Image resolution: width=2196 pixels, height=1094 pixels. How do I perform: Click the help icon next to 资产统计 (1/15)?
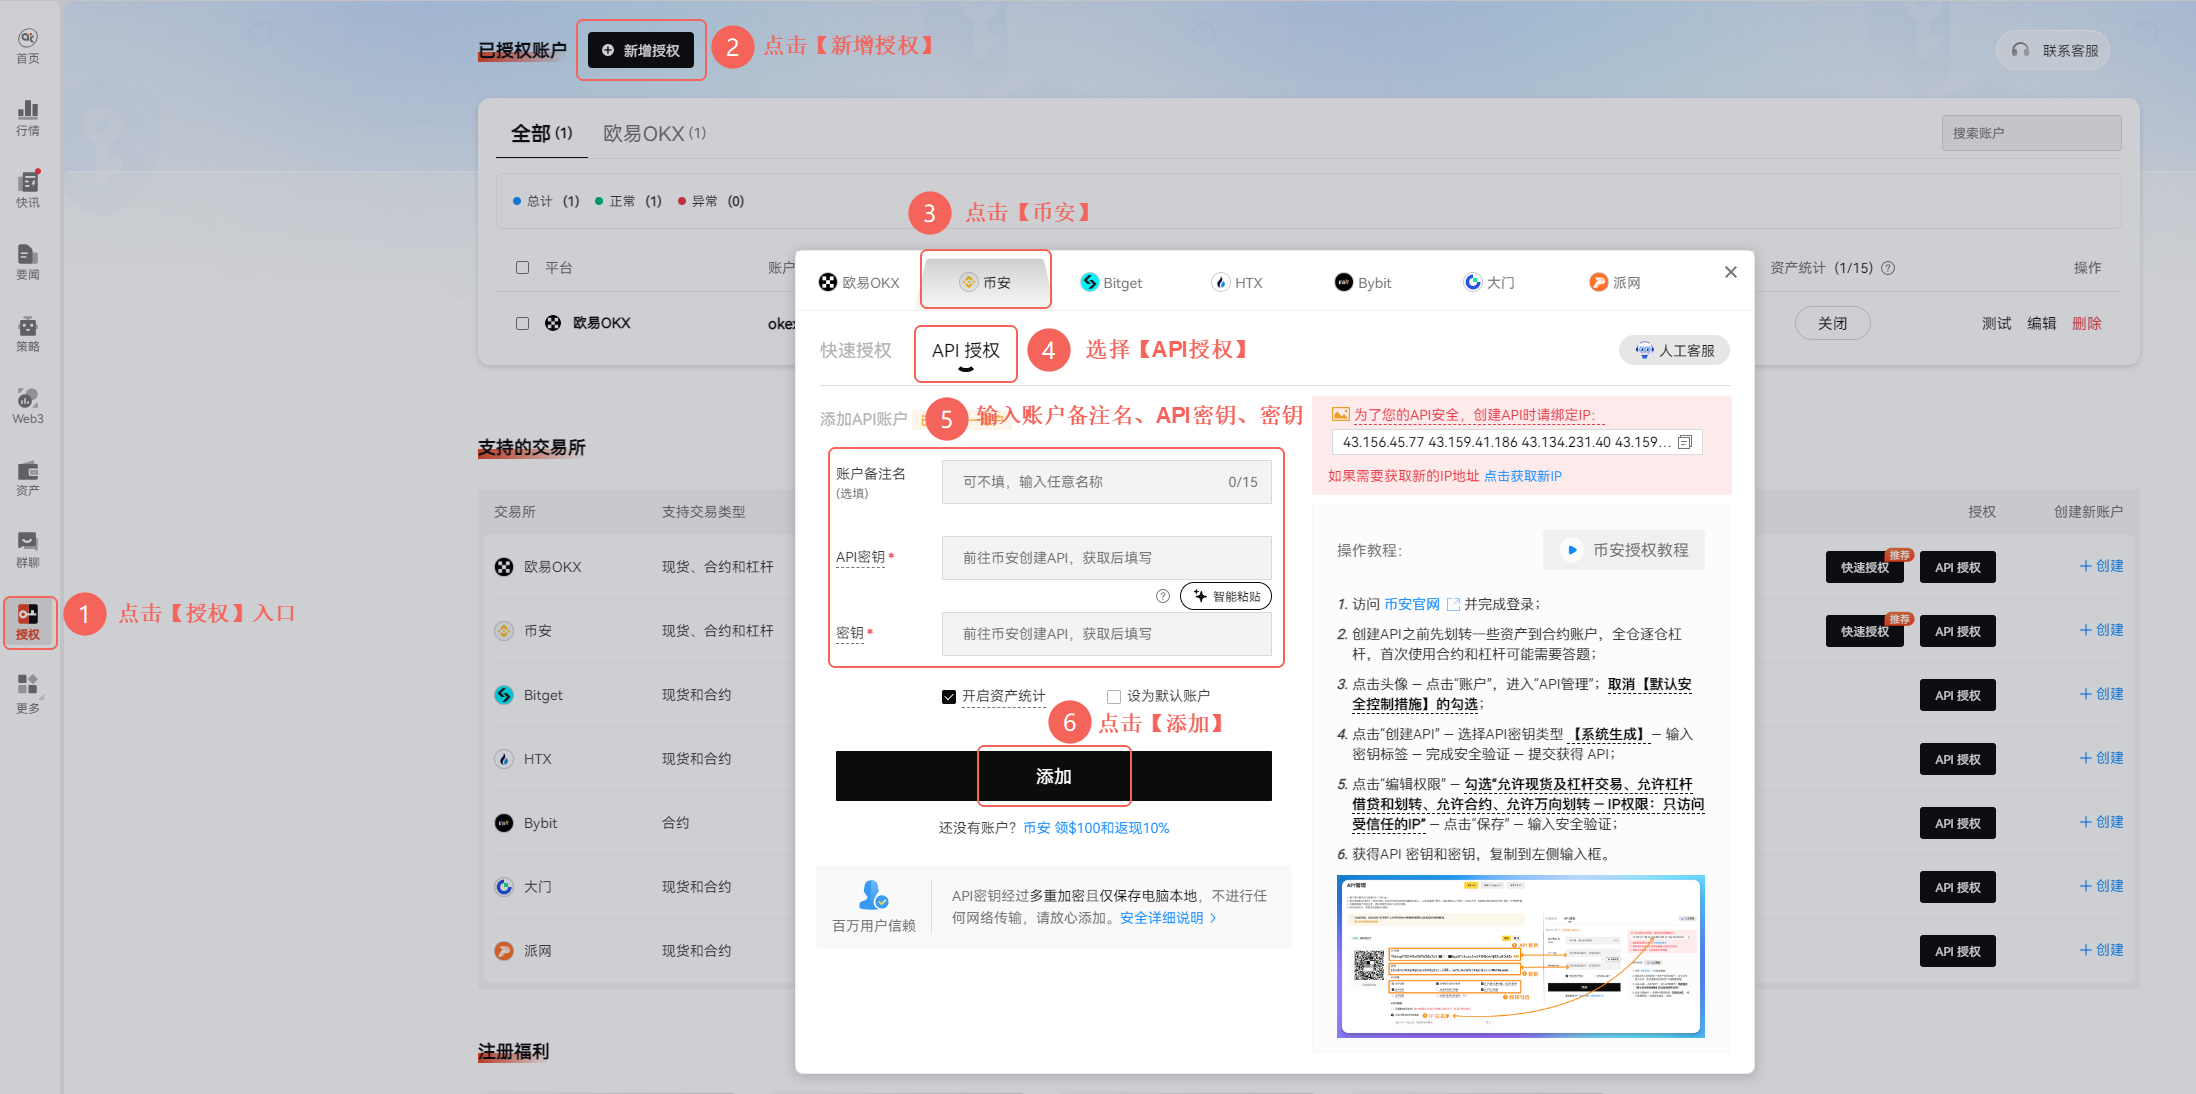tap(1888, 268)
